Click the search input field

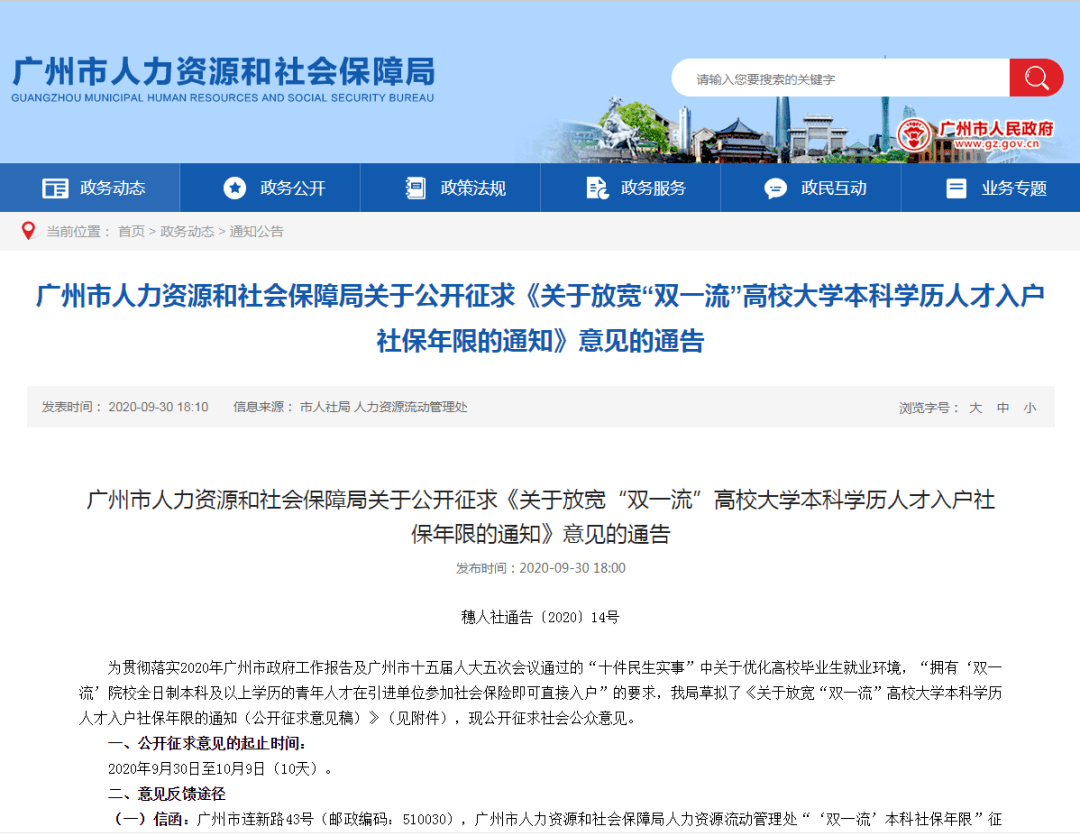point(840,77)
